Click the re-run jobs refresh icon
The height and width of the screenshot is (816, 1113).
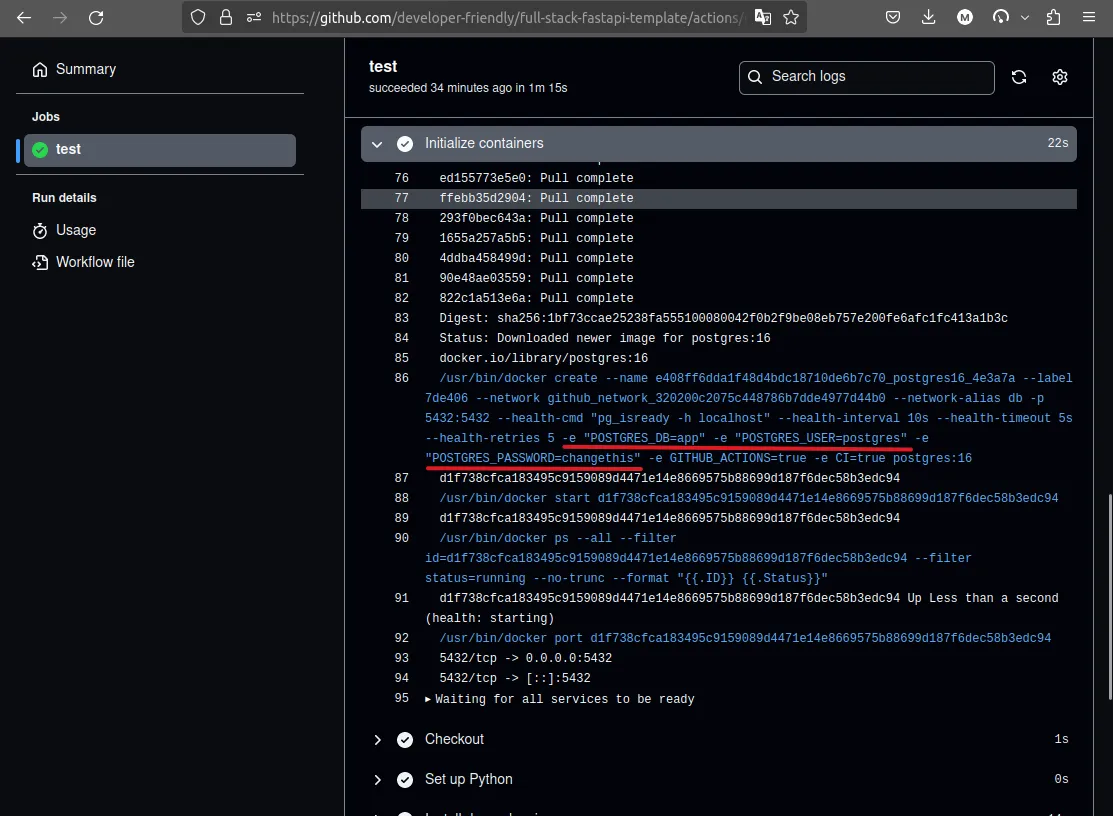[x=1019, y=77]
